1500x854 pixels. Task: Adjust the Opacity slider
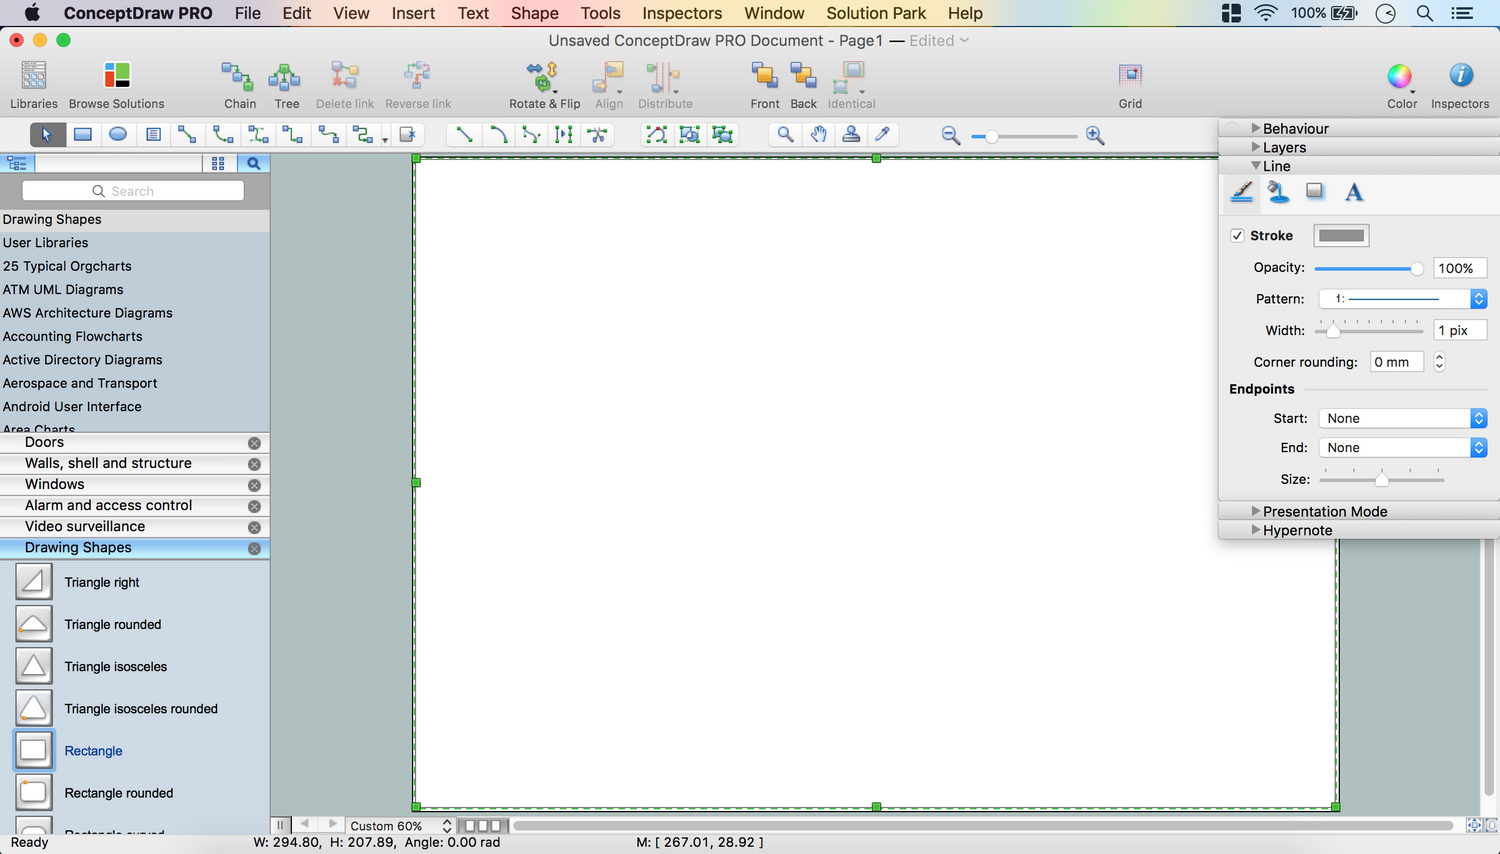(1369, 268)
